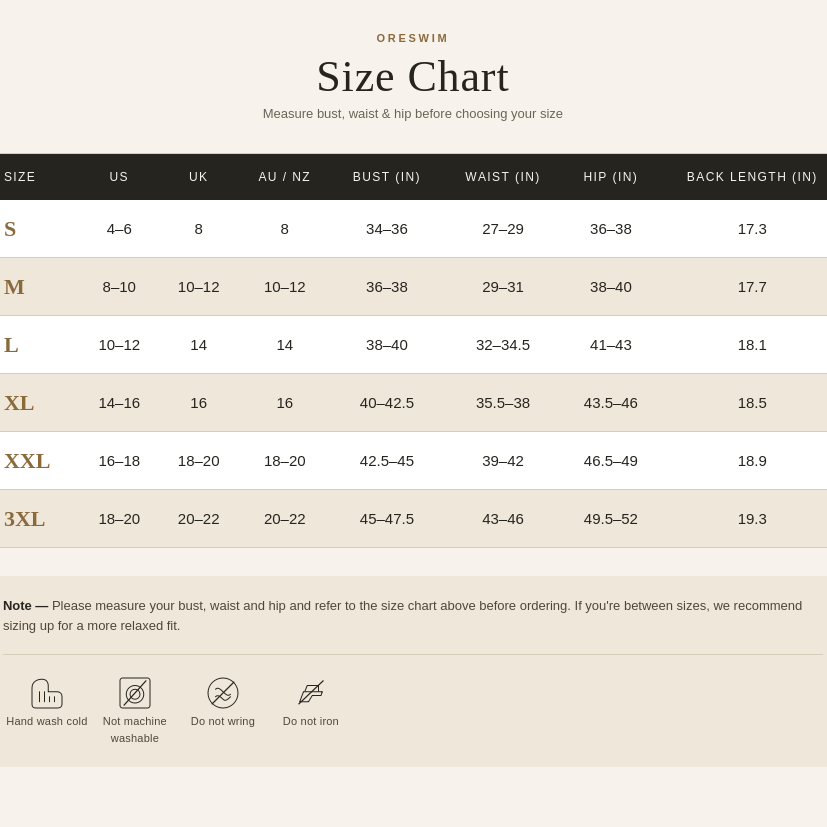
Task: Click the BACK LENGTH (IN) column header
Action: pyautogui.click(x=752, y=177)
